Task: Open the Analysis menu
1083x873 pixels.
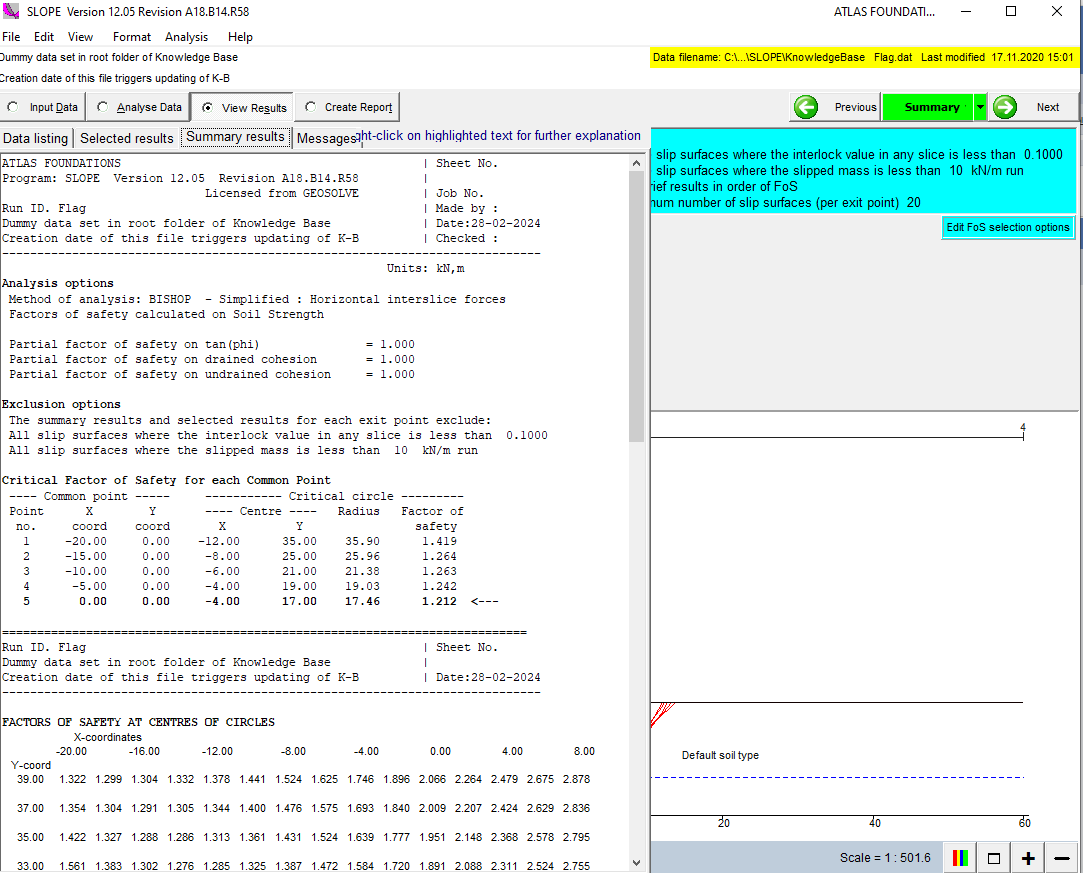Action: 186,37
